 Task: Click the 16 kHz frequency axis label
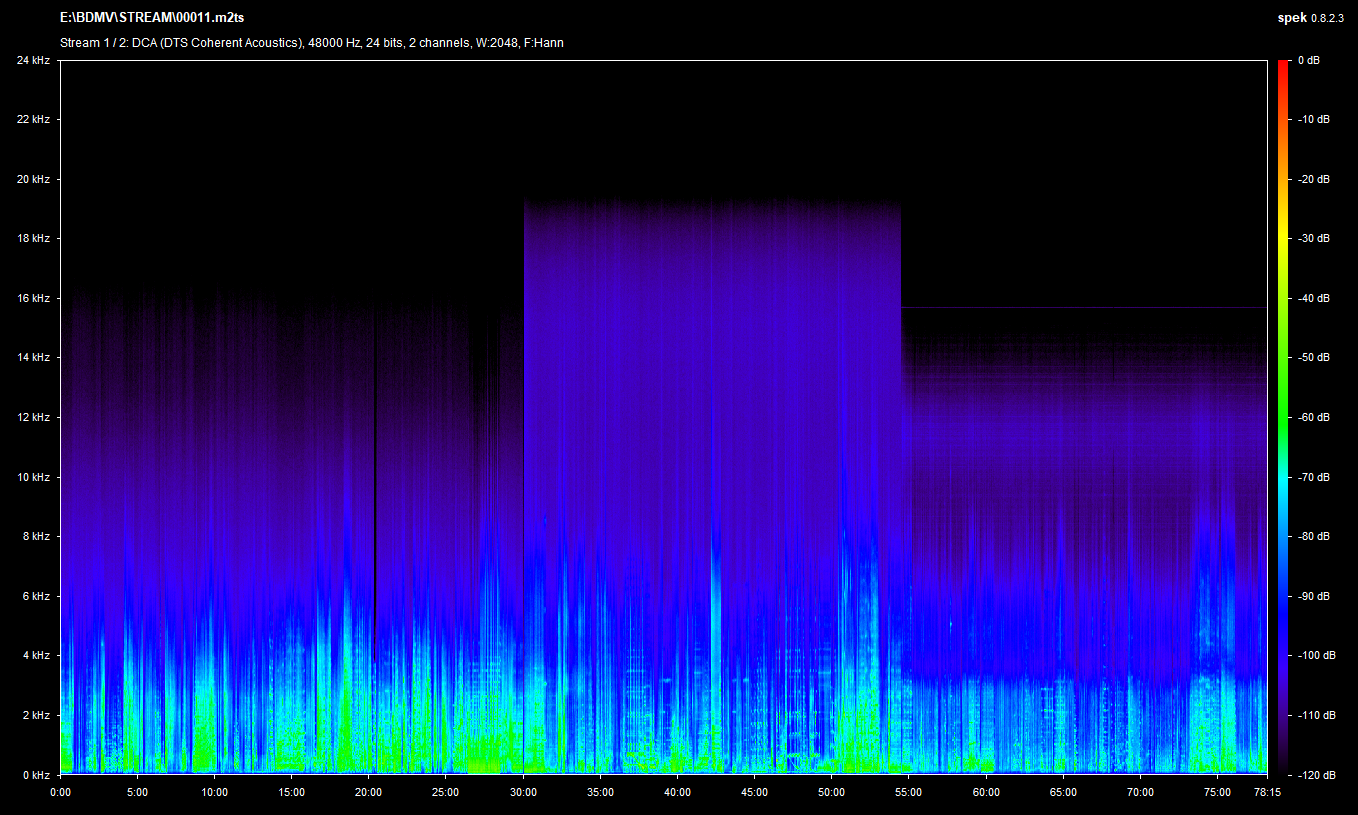33,298
